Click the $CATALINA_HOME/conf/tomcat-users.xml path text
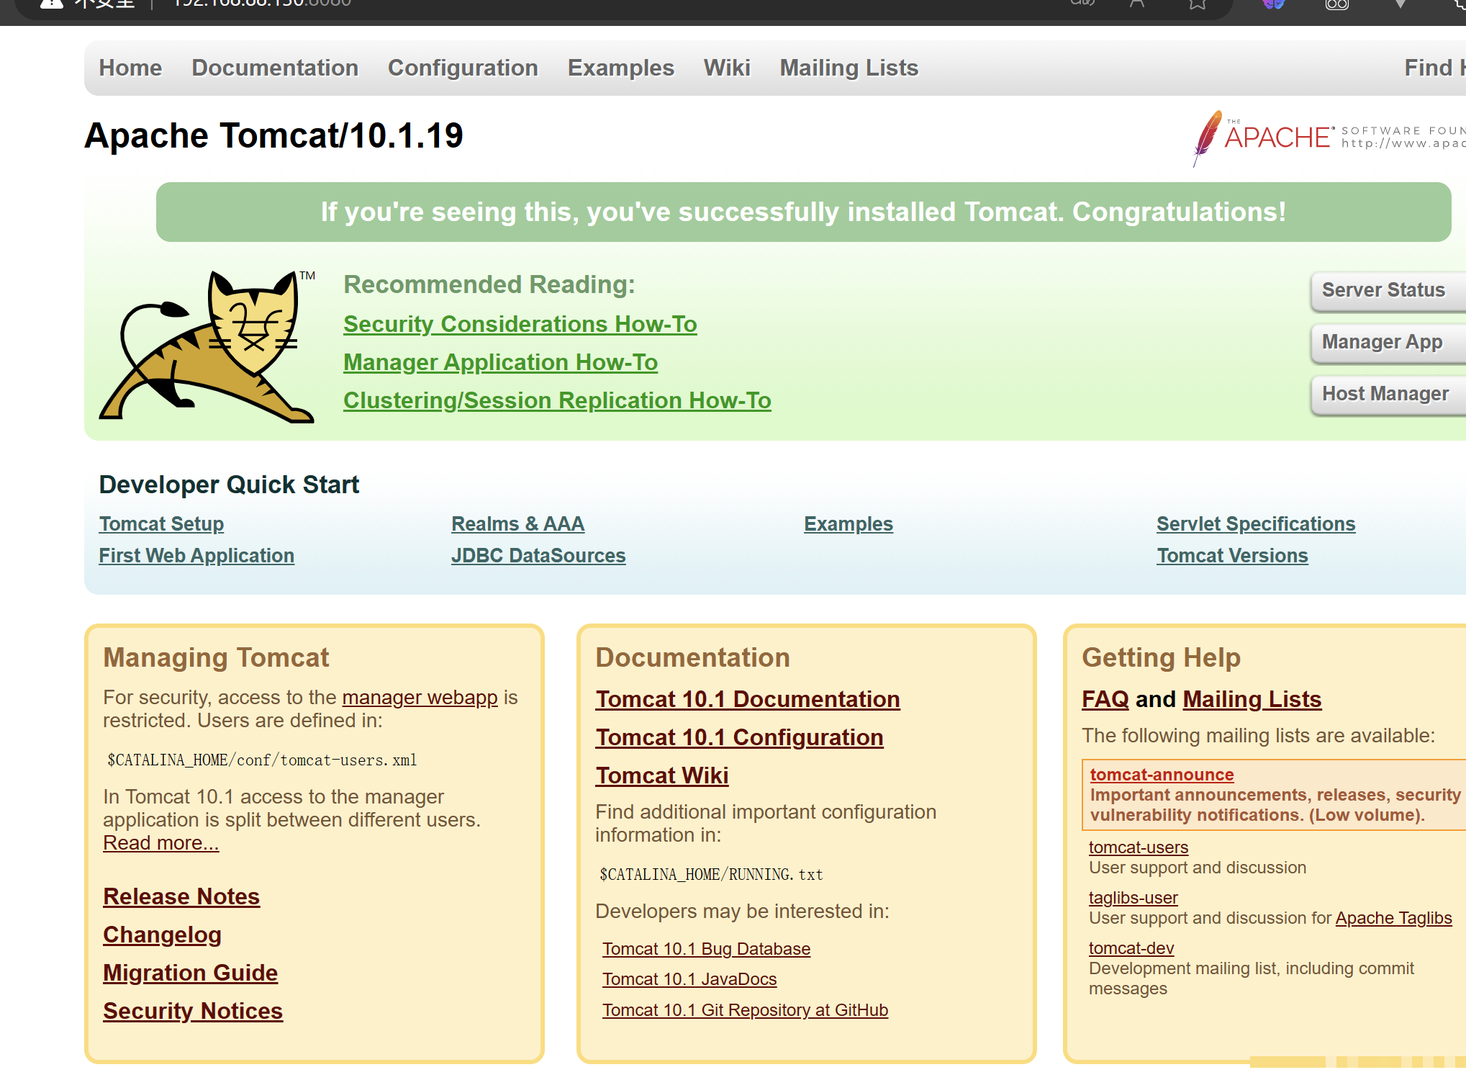 pos(262,760)
